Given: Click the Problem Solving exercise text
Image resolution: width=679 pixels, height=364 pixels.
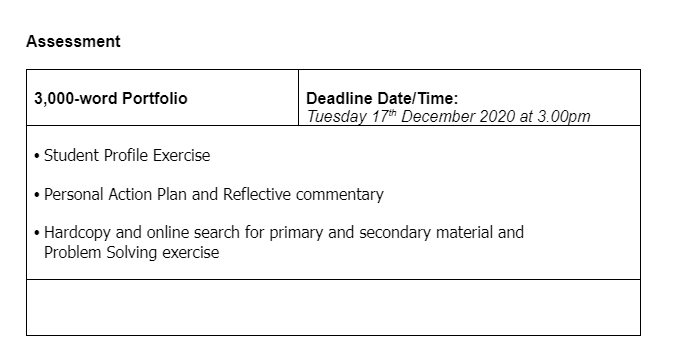Looking at the screenshot, I should pyautogui.click(x=132, y=253).
